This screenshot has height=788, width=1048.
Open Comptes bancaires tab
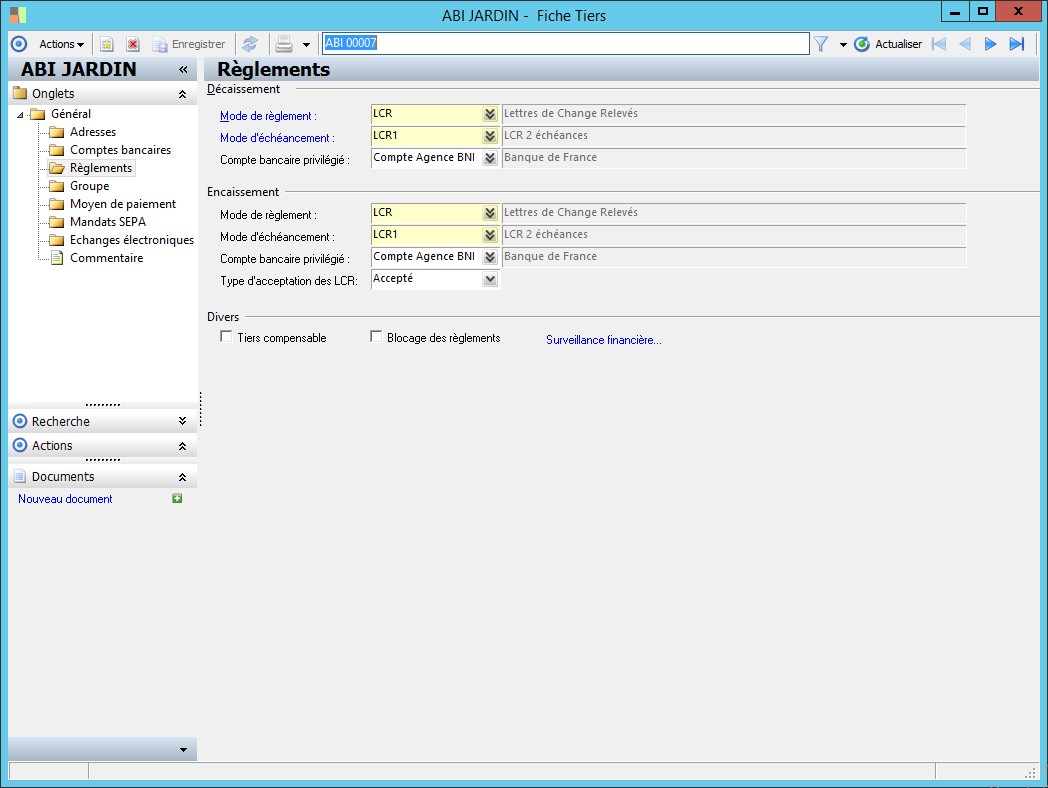[x=120, y=150]
